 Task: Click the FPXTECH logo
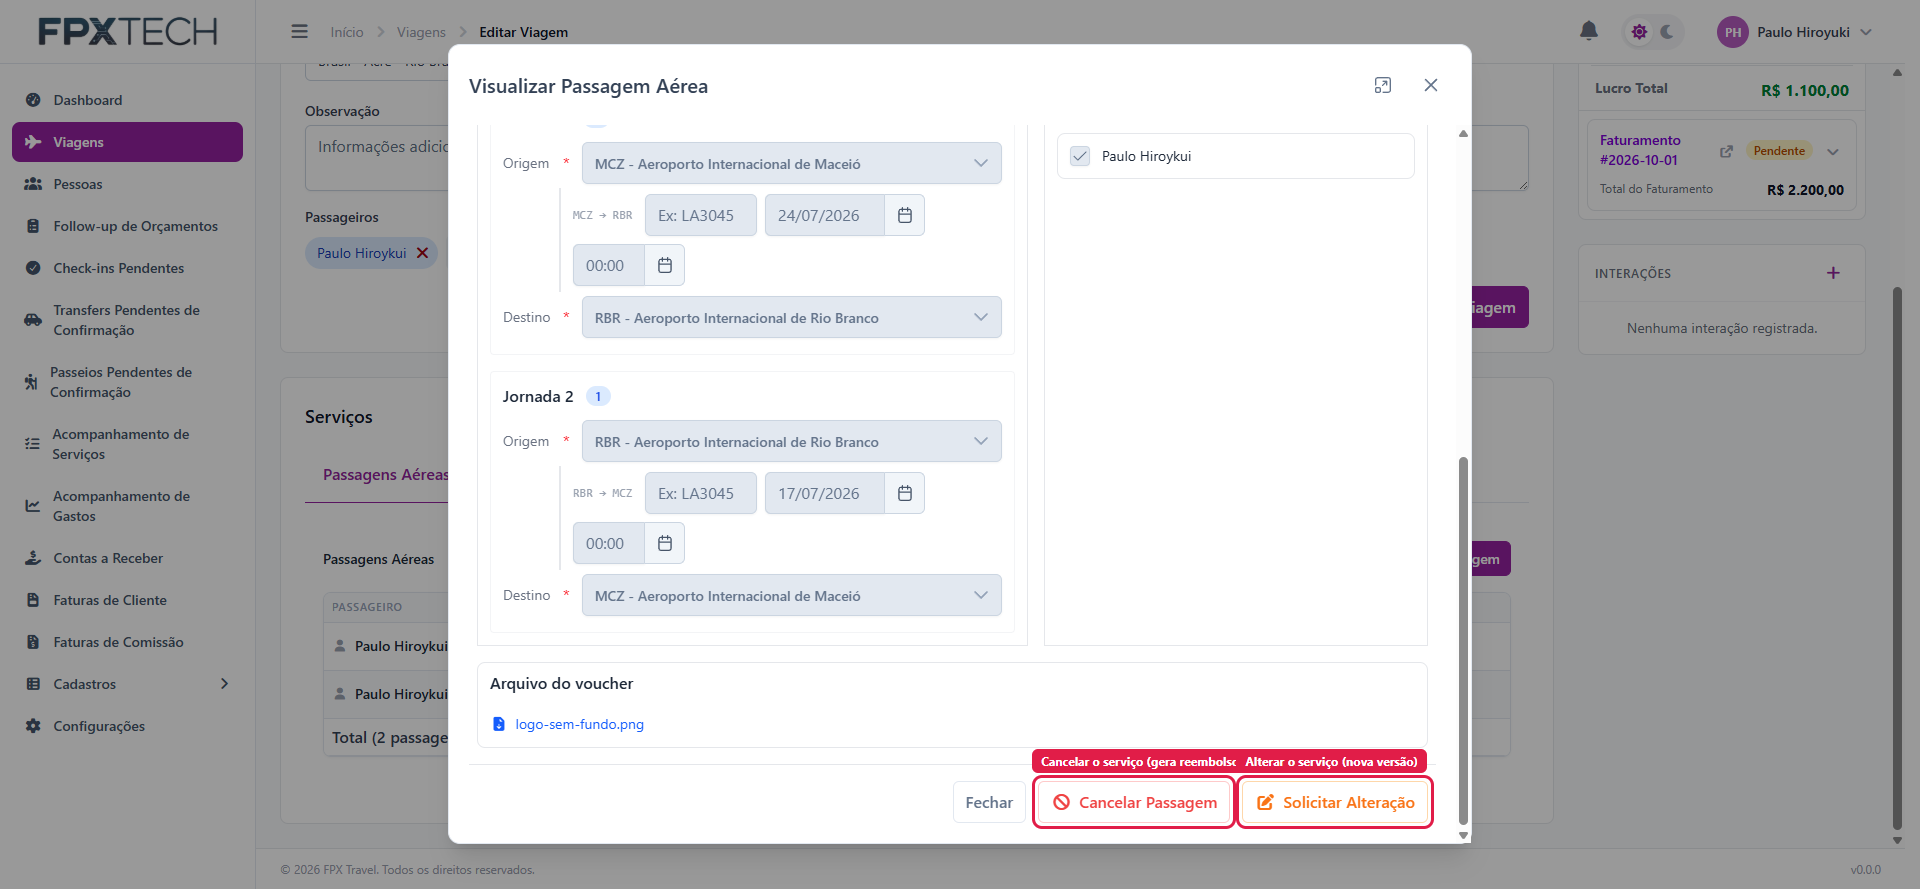[127, 32]
